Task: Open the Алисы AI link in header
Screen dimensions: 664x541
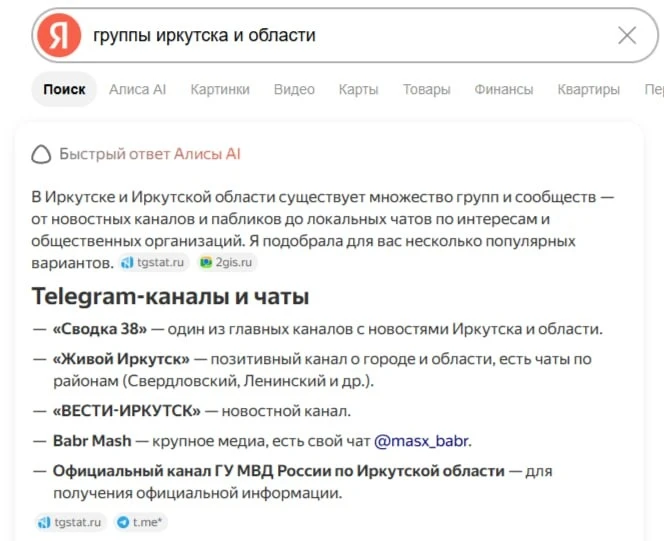Action: tap(207, 154)
